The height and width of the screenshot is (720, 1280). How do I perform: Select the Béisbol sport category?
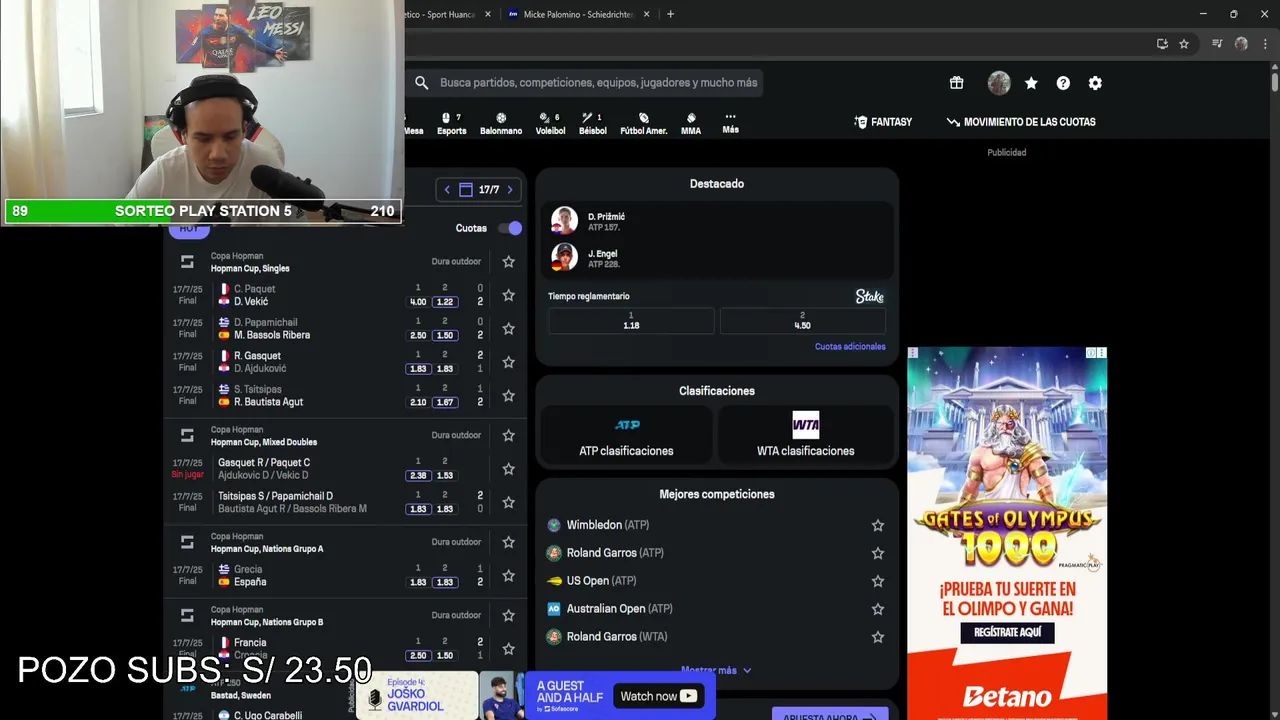pos(592,123)
